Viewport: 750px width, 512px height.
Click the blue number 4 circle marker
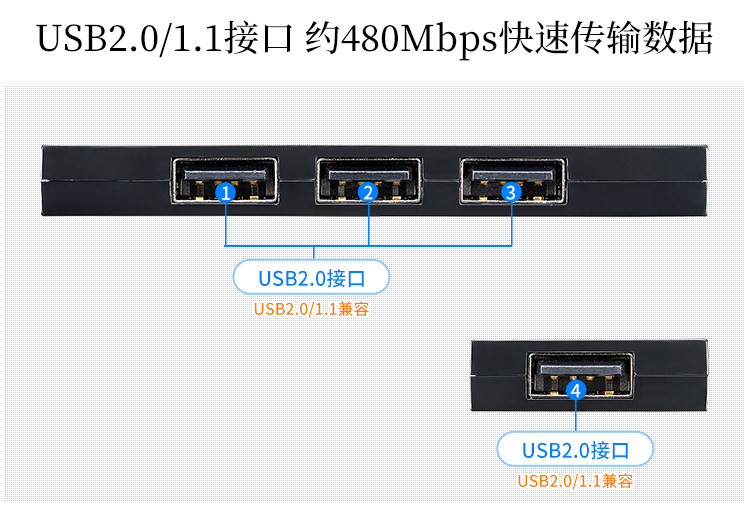576,390
